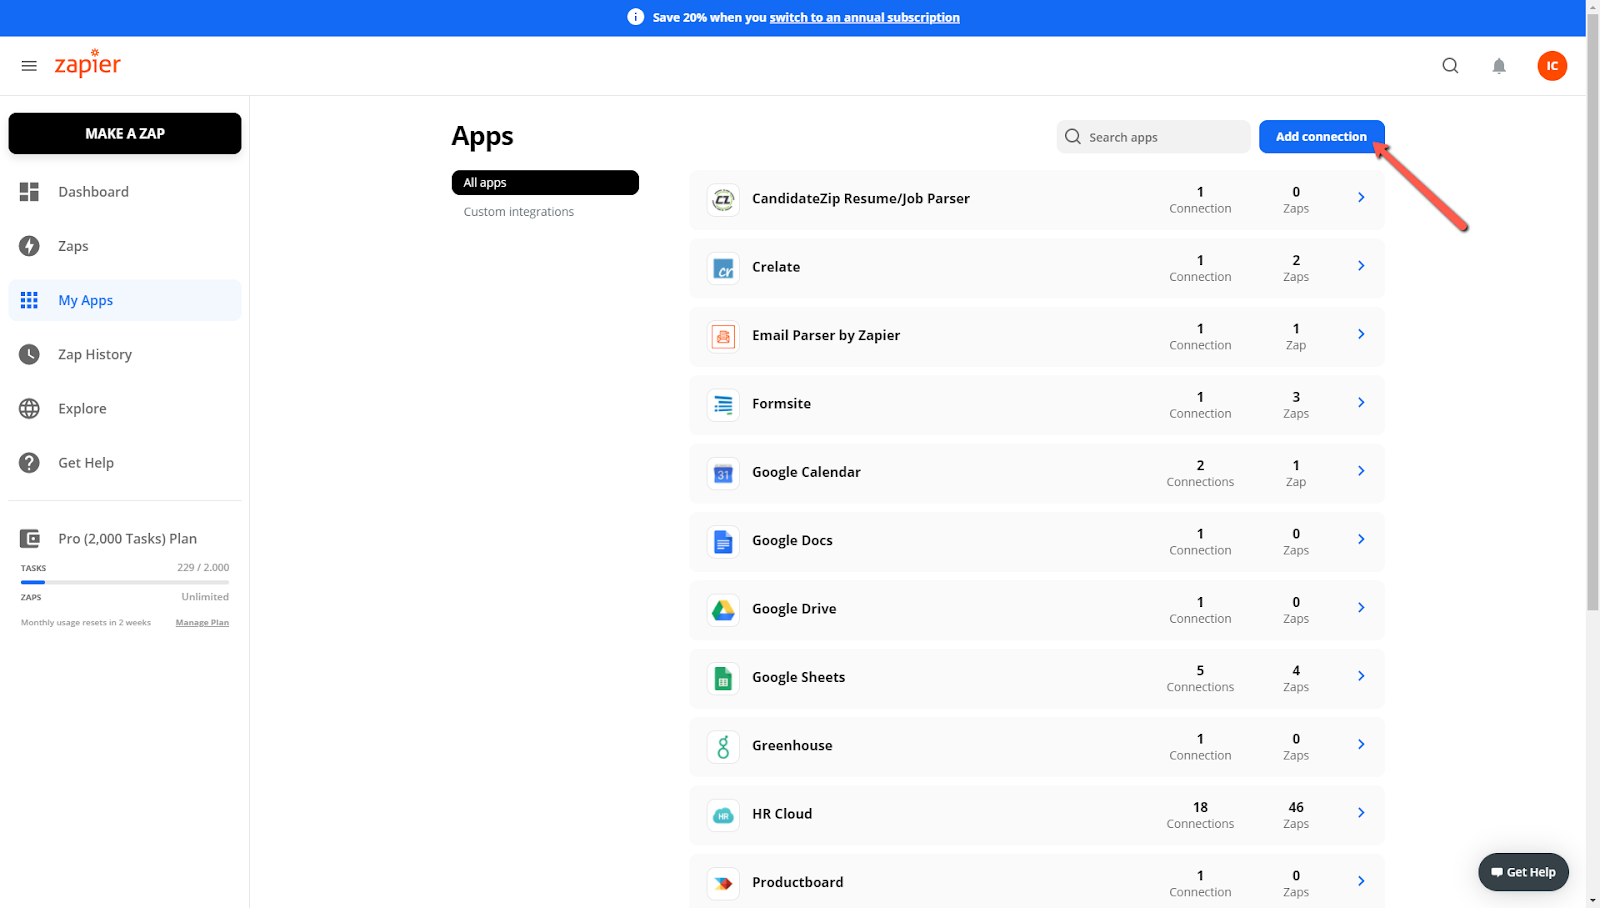Open the Manage Plan link
Viewport: 1600px width, 908px height.
tap(202, 623)
